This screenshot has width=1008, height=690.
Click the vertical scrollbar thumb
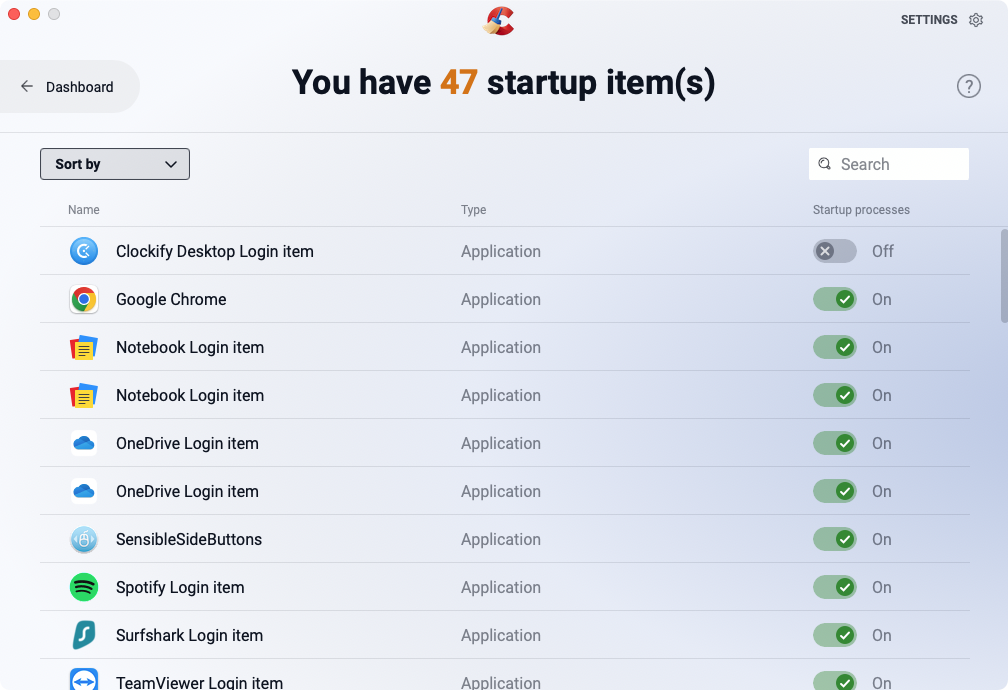point(1004,275)
